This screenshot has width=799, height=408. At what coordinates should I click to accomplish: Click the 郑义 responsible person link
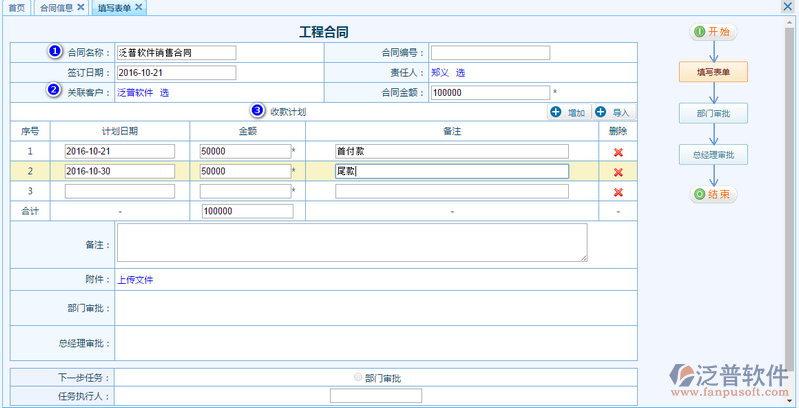[440, 73]
